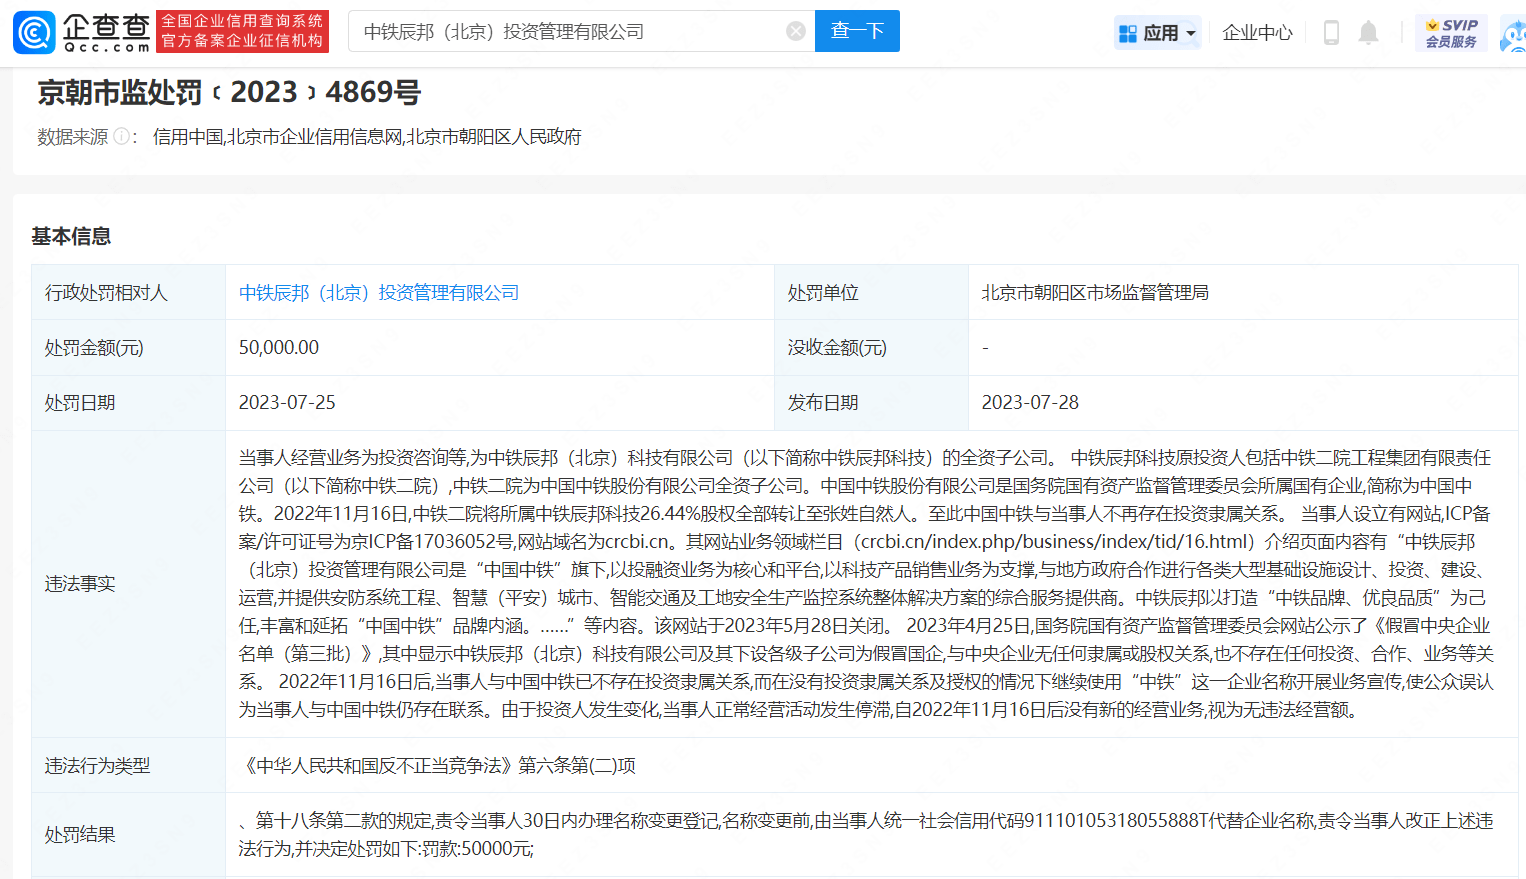The width and height of the screenshot is (1526, 879).
Task: Click the 行政处罚相对人 label cell
Action: pos(129,292)
